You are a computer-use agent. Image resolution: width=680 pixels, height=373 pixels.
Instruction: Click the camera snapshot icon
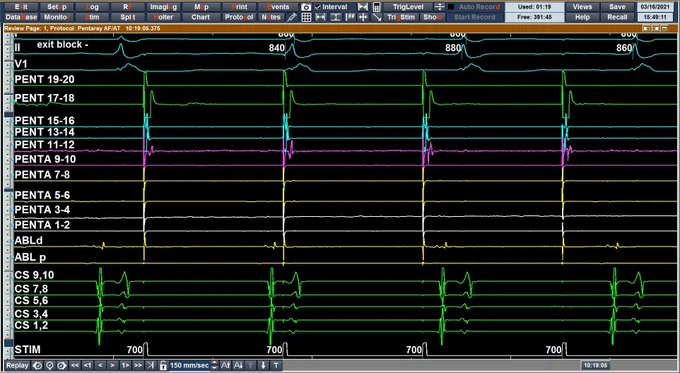306,7
